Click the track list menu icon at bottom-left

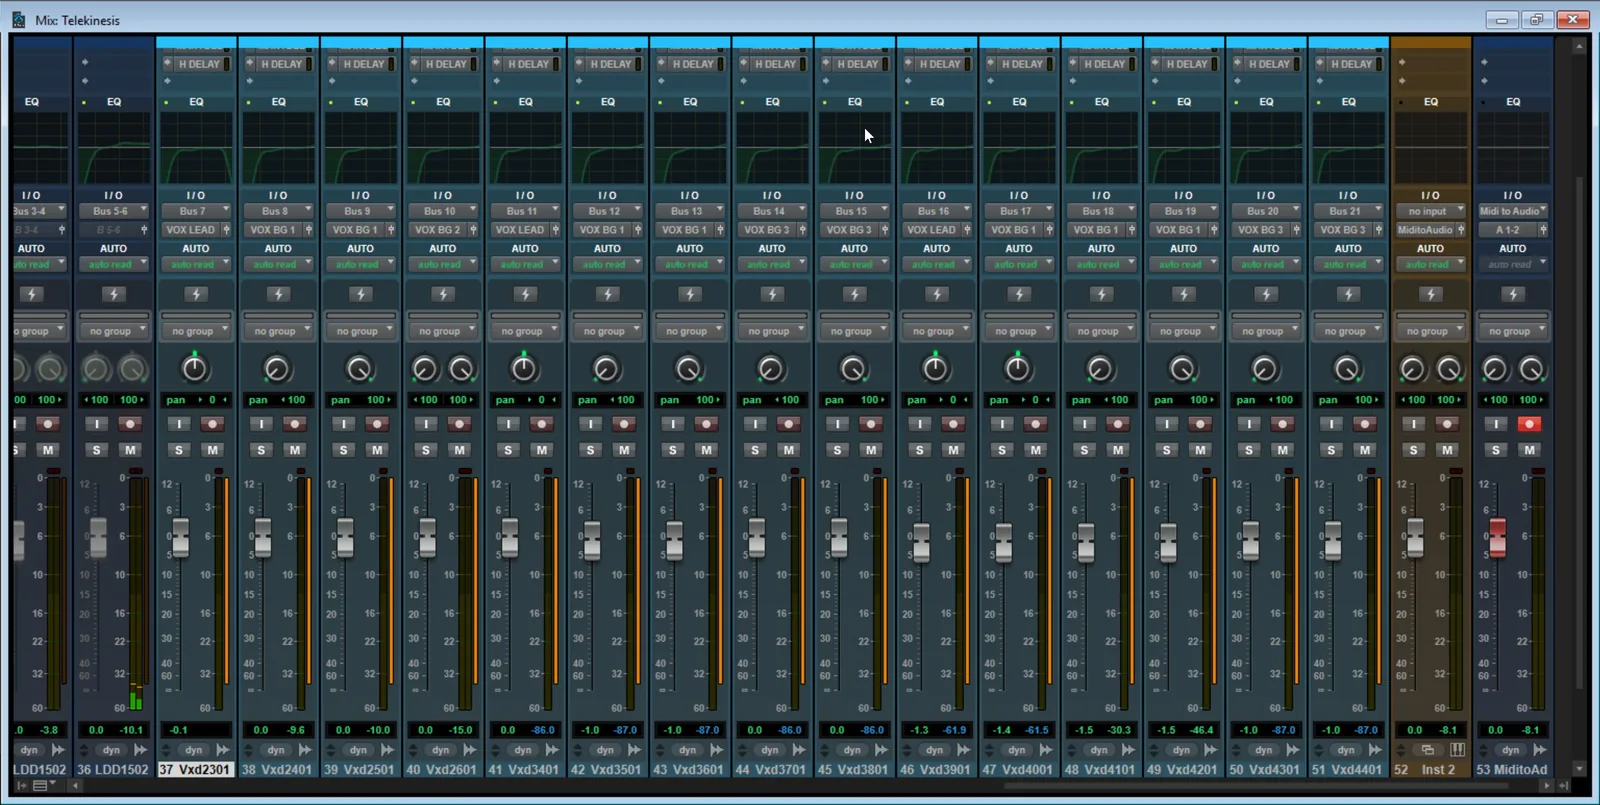point(42,786)
